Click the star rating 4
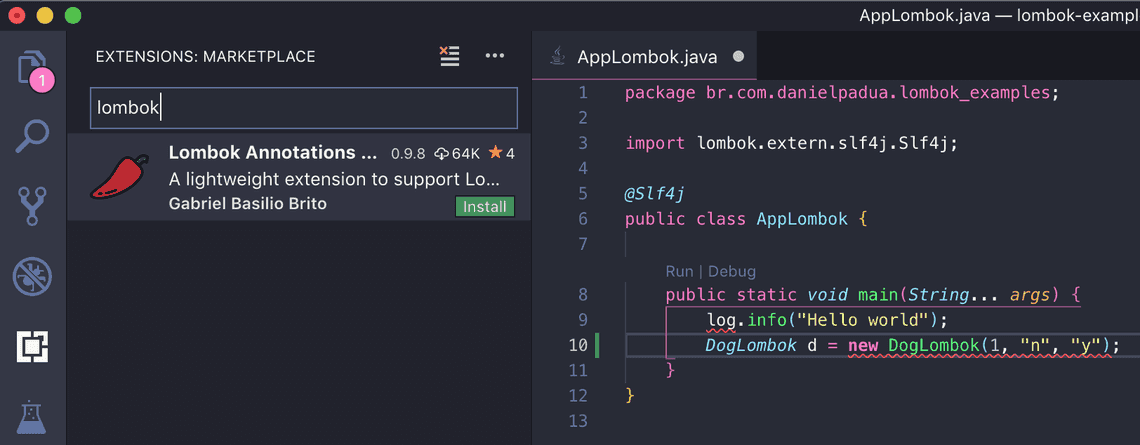Screen dimensions: 1140x445 pyautogui.click(x=502, y=153)
